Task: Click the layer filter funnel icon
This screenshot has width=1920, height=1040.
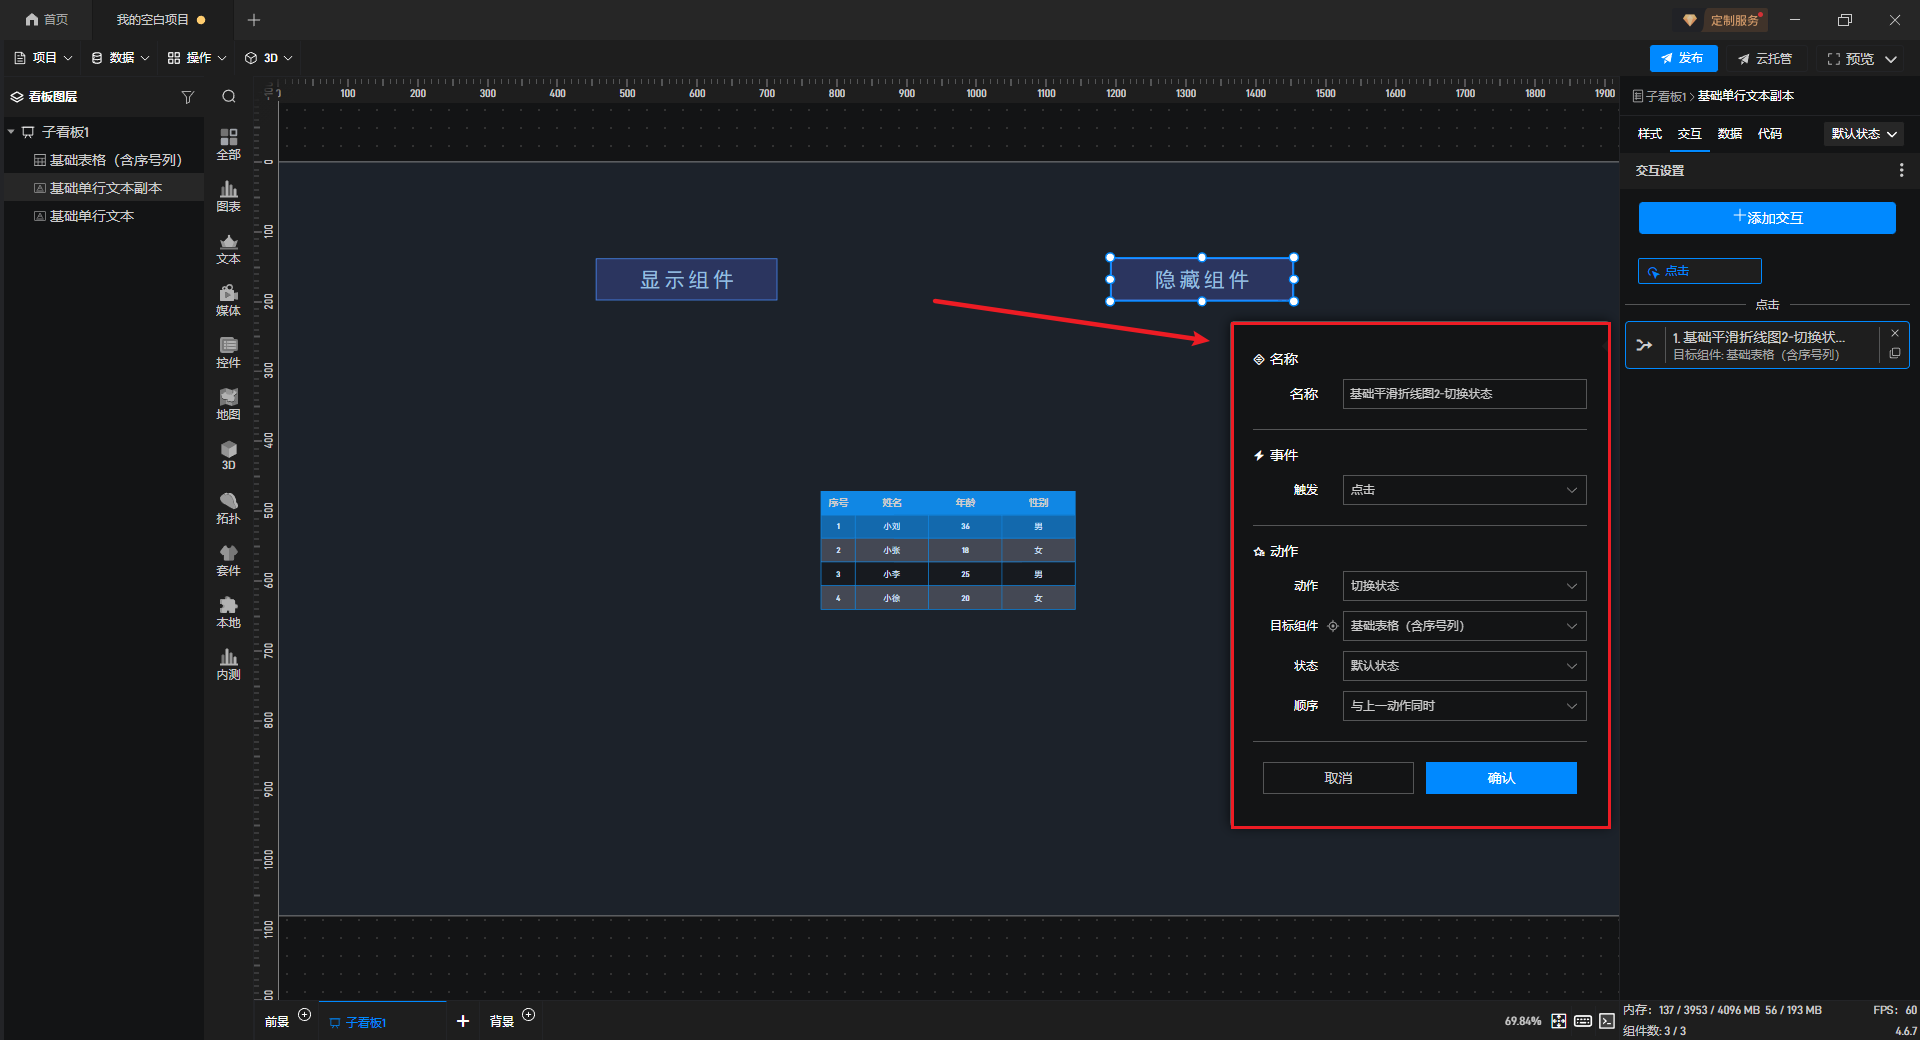Action: 187,97
